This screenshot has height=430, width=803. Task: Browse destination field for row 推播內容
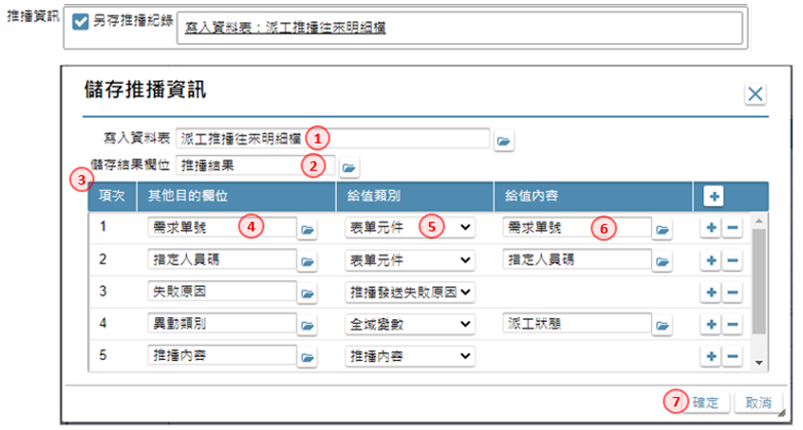pos(307,358)
